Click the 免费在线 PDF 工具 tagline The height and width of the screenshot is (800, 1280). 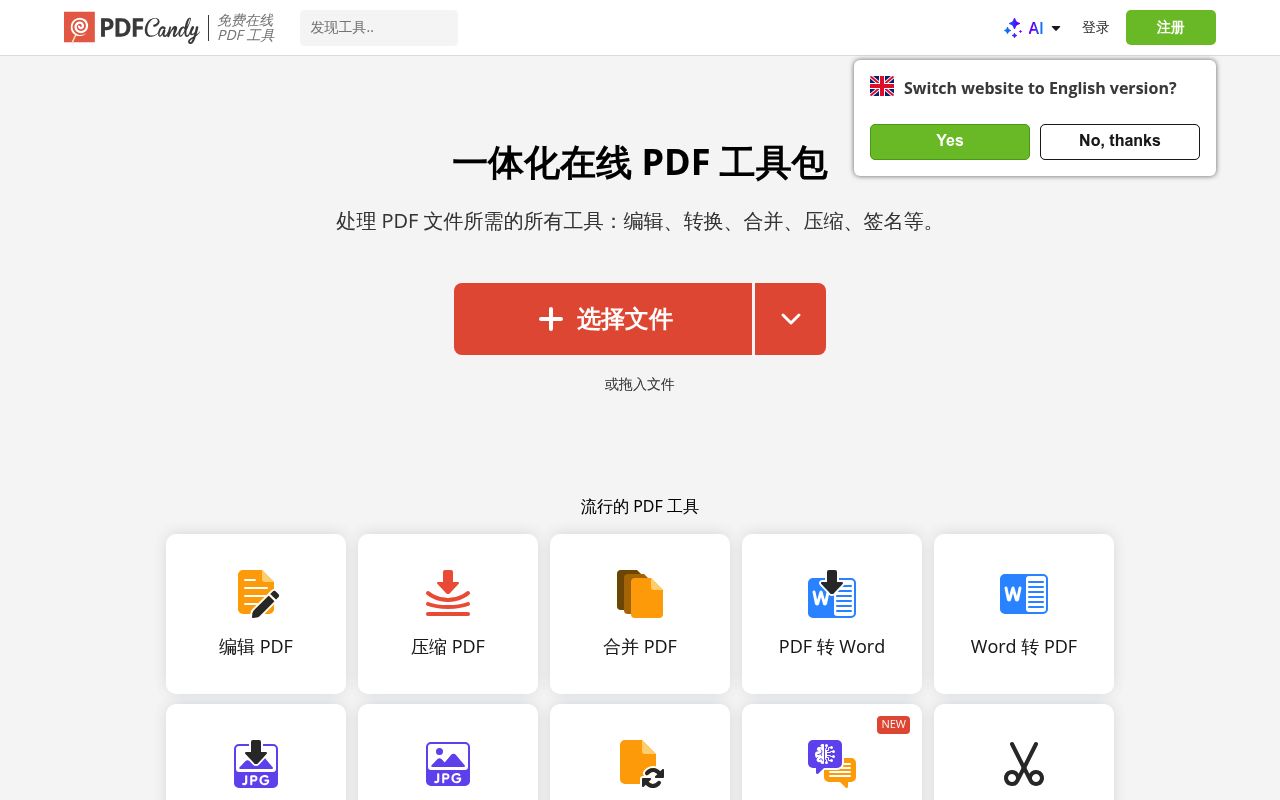point(246,28)
